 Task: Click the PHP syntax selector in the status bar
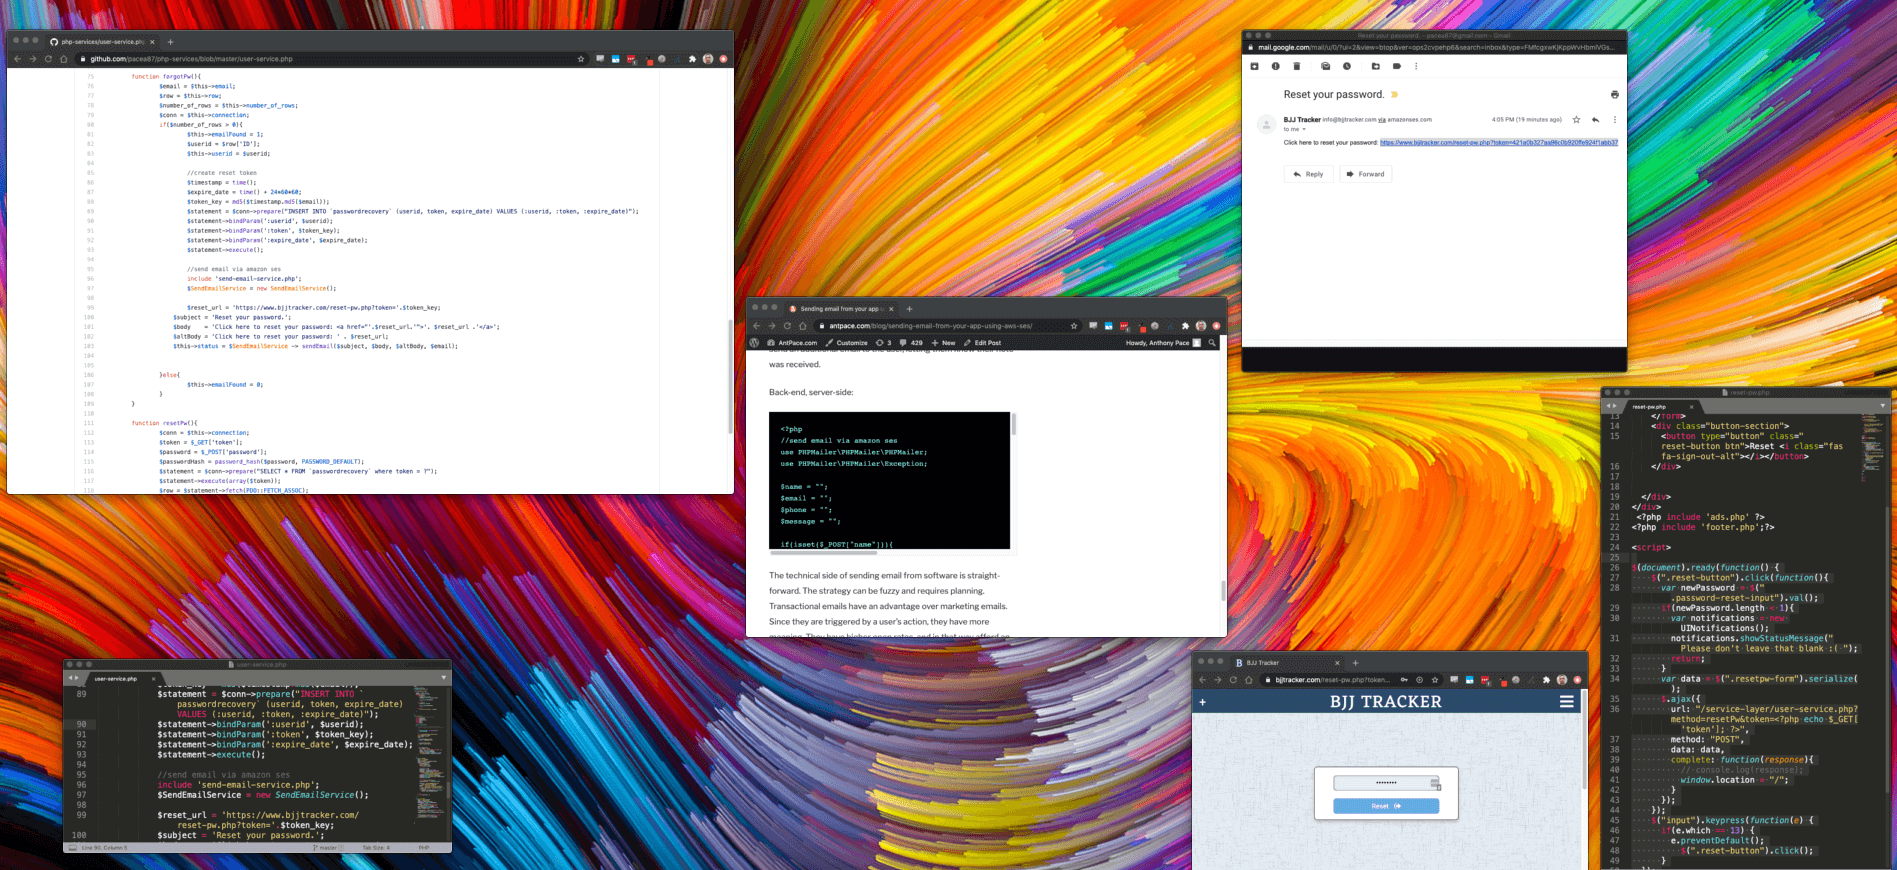(x=424, y=848)
